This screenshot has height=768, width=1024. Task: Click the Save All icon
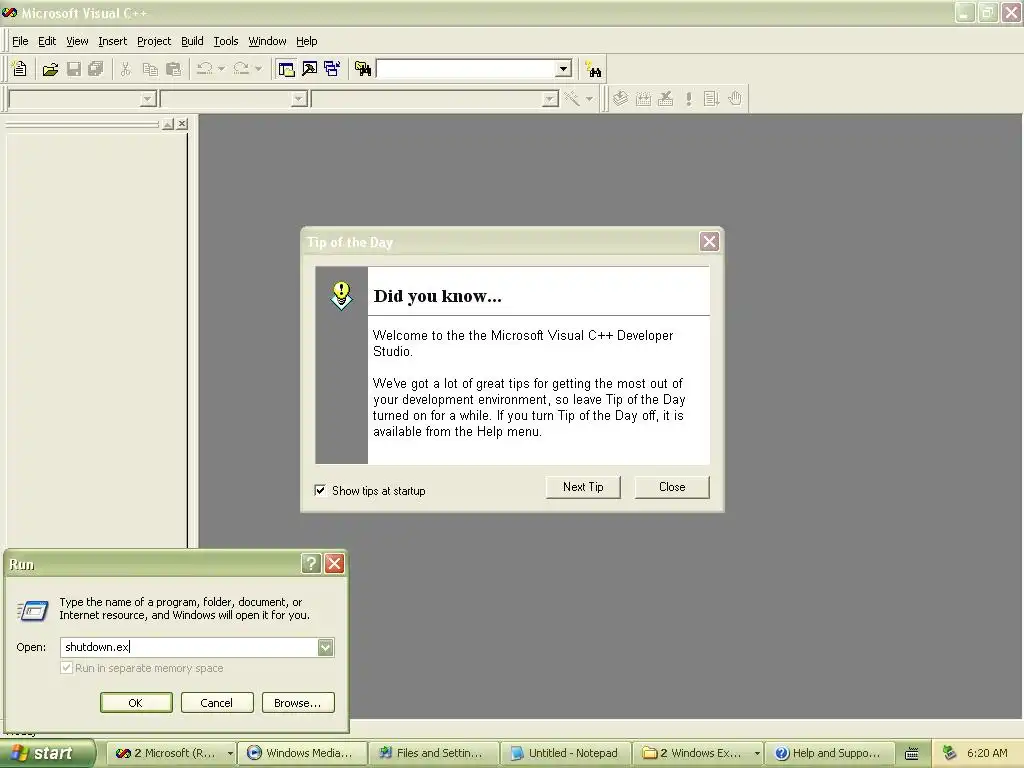click(96, 69)
